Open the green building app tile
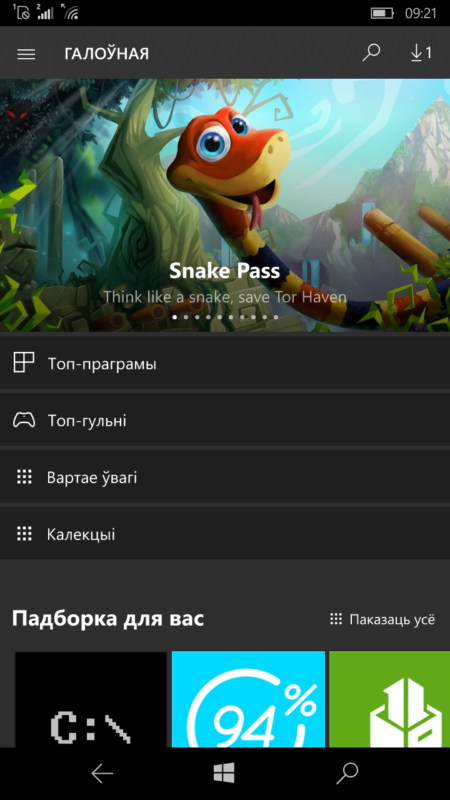The height and width of the screenshot is (800, 450). 390,699
